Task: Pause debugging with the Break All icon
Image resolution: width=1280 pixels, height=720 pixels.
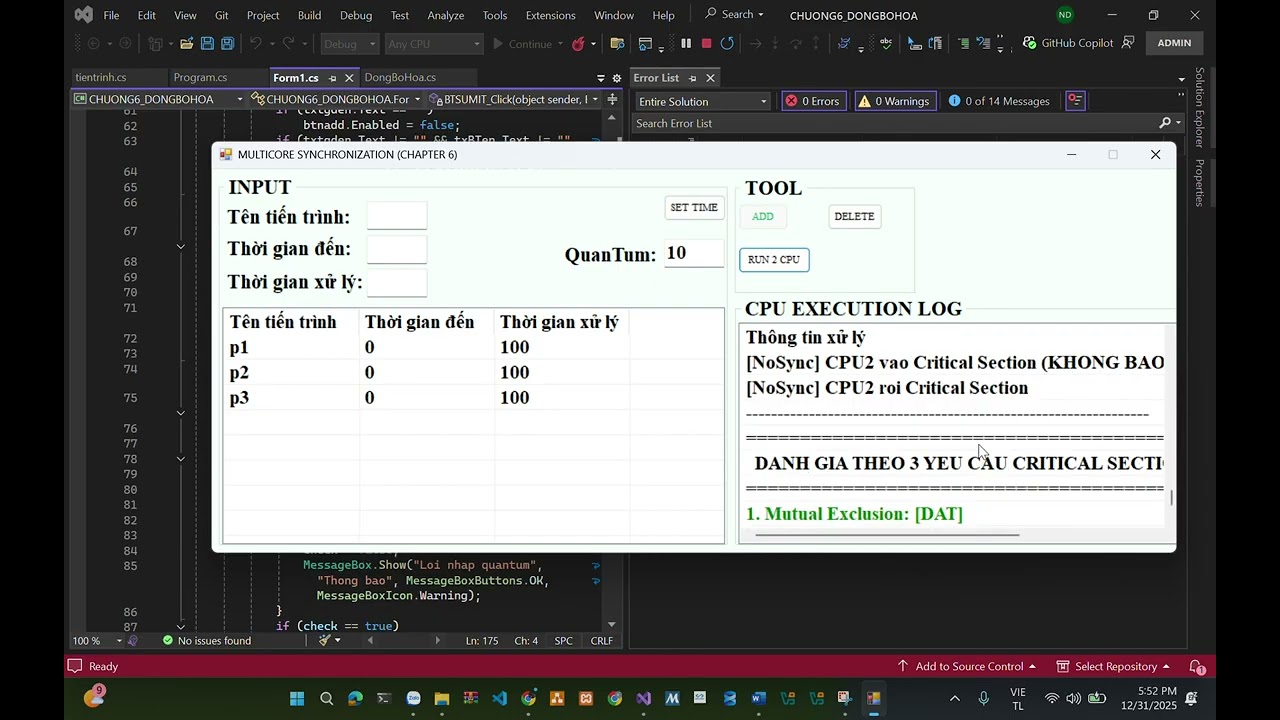Action: click(x=686, y=43)
